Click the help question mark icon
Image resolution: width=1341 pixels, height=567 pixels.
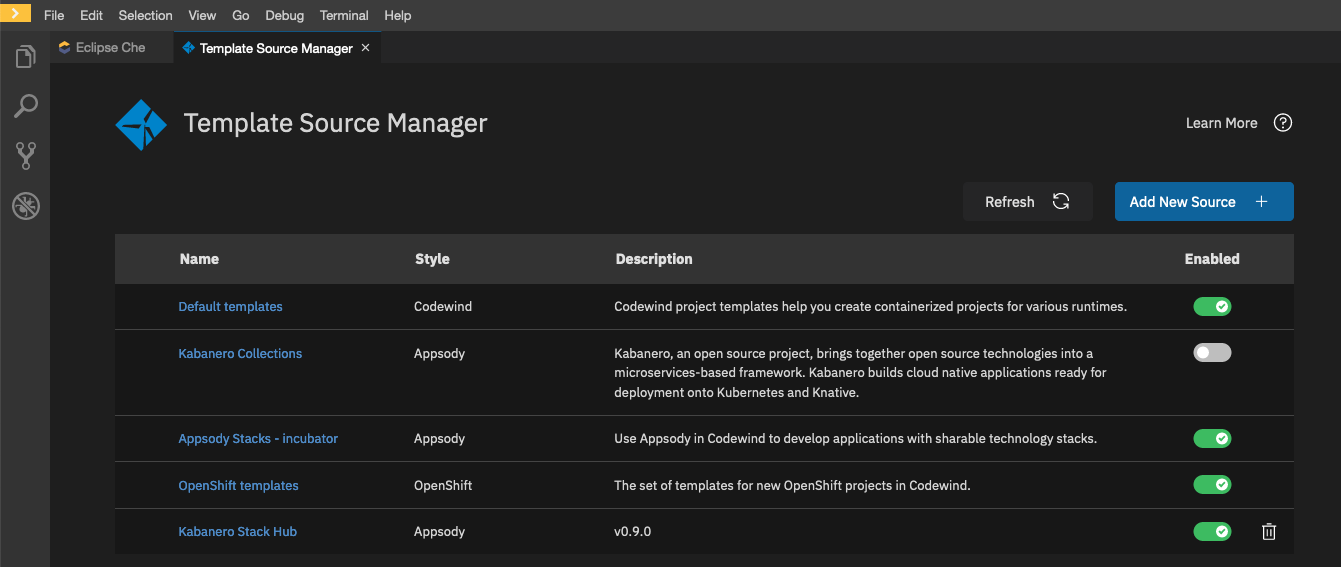coord(1283,123)
